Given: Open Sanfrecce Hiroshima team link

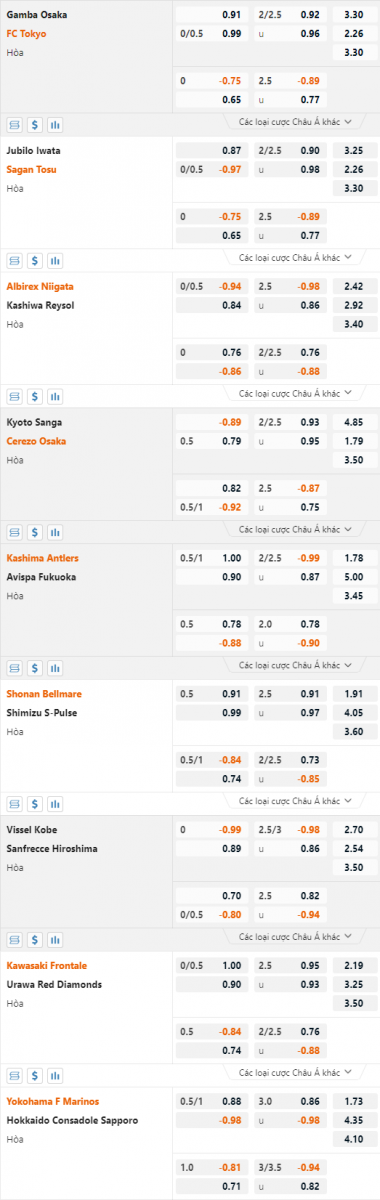Looking at the screenshot, I should [x=54, y=849].
